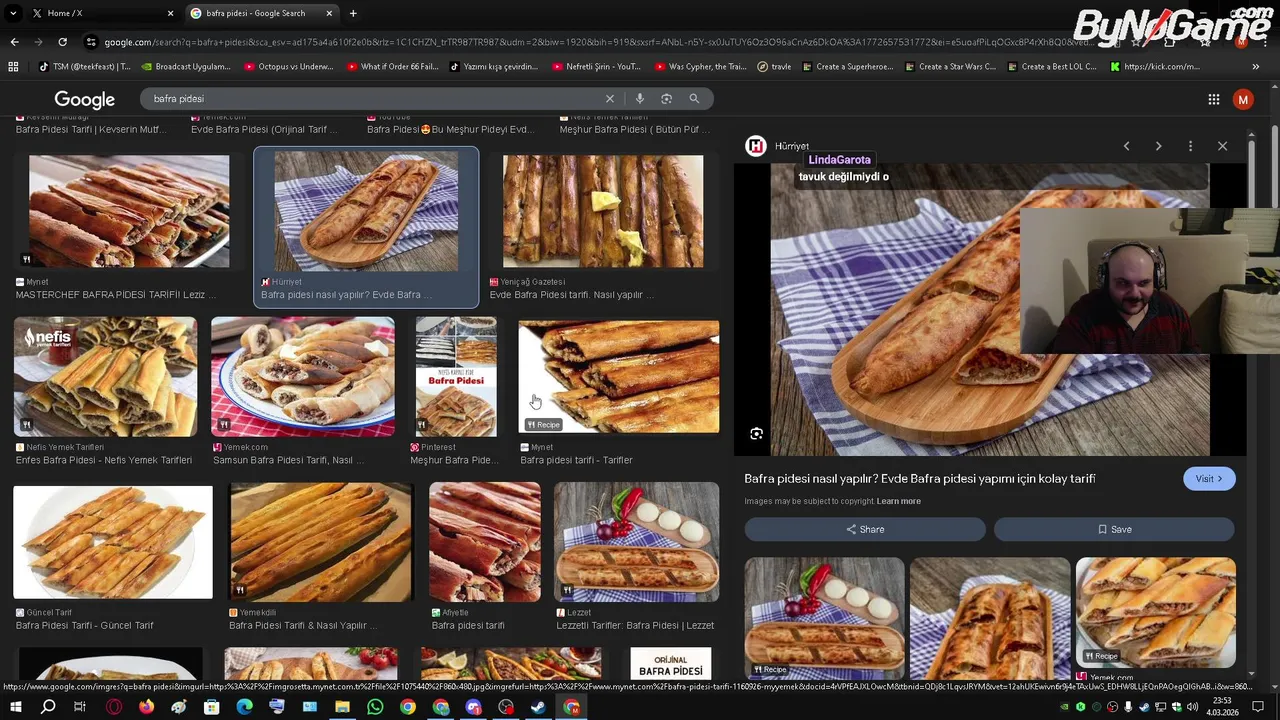This screenshot has height=720, width=1280.
Task: Click 'Enfes Bafra Pidesi - Nefis Yemek Tarifleri' title
Action: pos(104,461)
